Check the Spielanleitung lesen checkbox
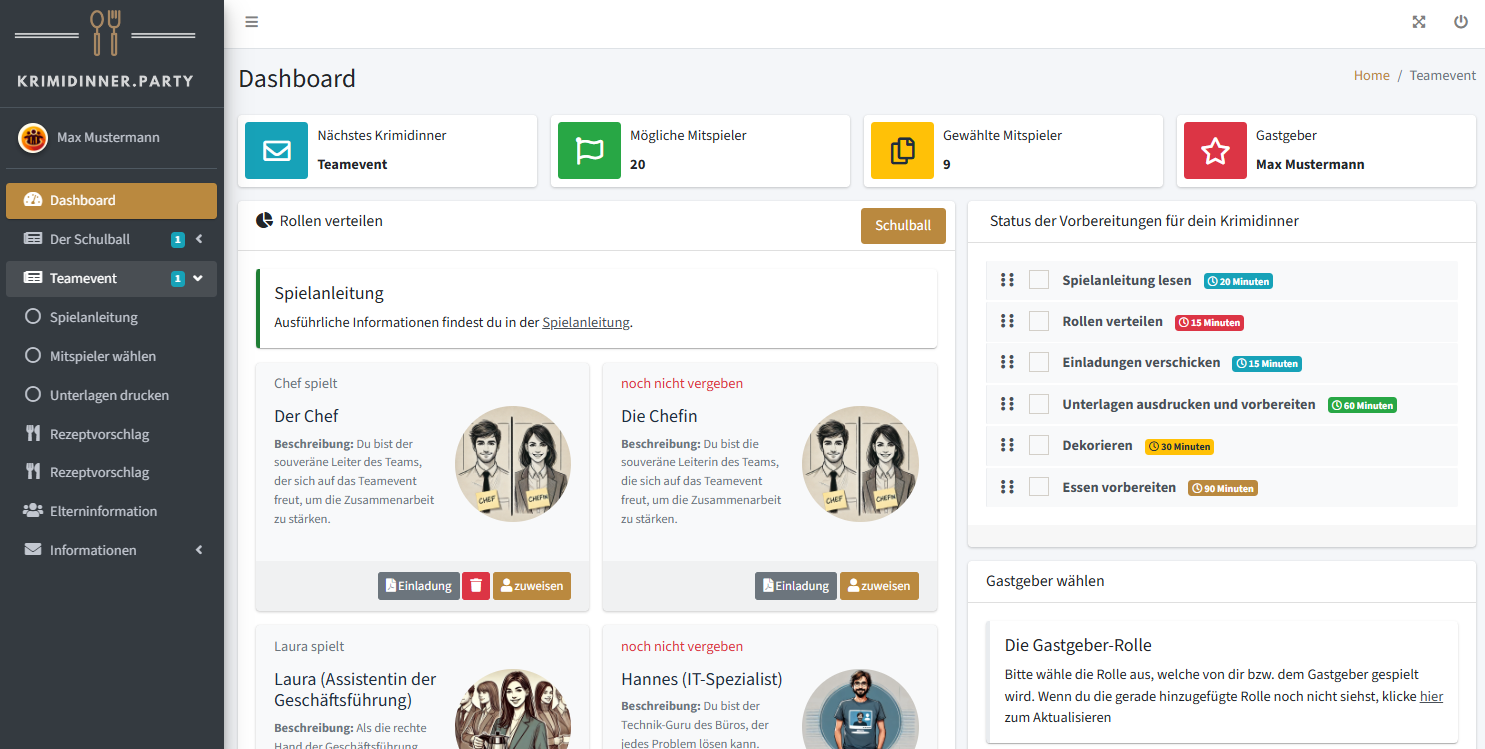Viewport: 1485px width, 749px height. (x=1039, y=280)
